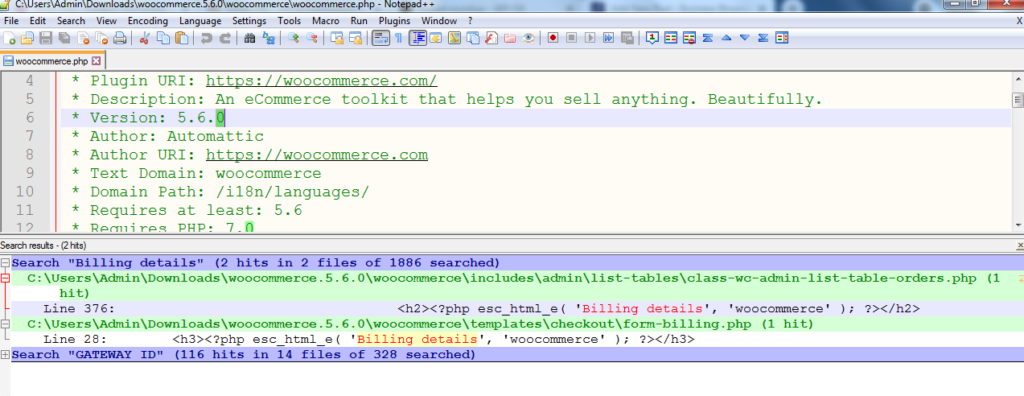Open the Encoding menu

pyautogui.click(x=148, y=21)
